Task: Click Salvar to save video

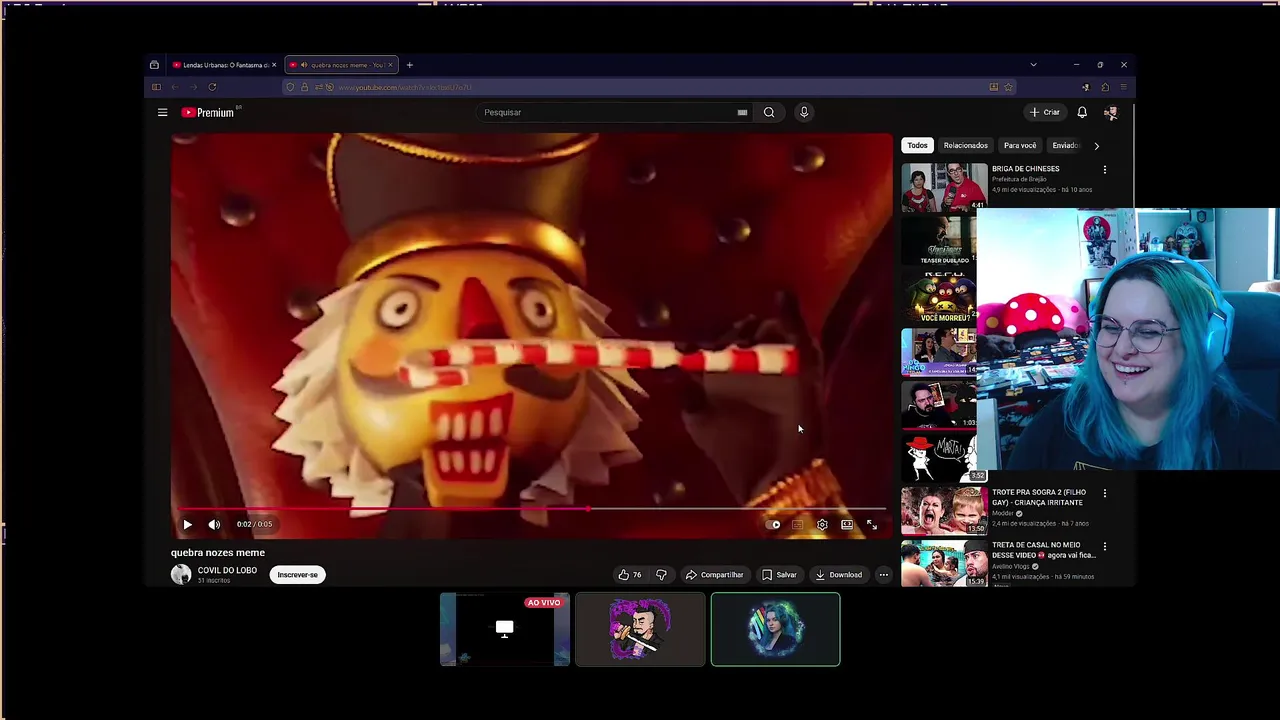Action: pyautogui.click(x=779, y=575)
